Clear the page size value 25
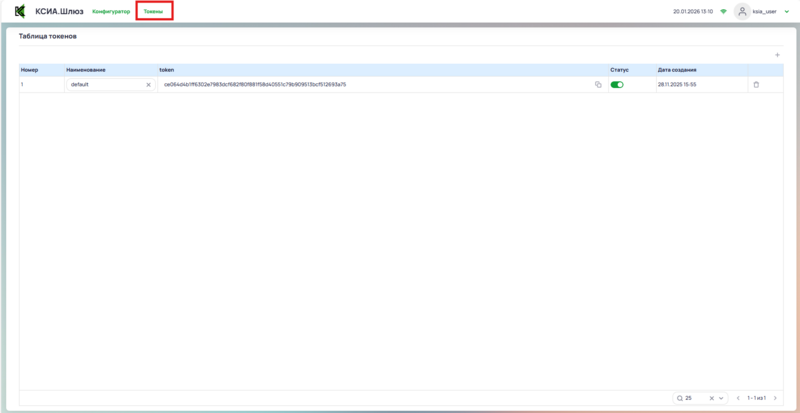Screen dimensions: 800x413 [711, 398]
